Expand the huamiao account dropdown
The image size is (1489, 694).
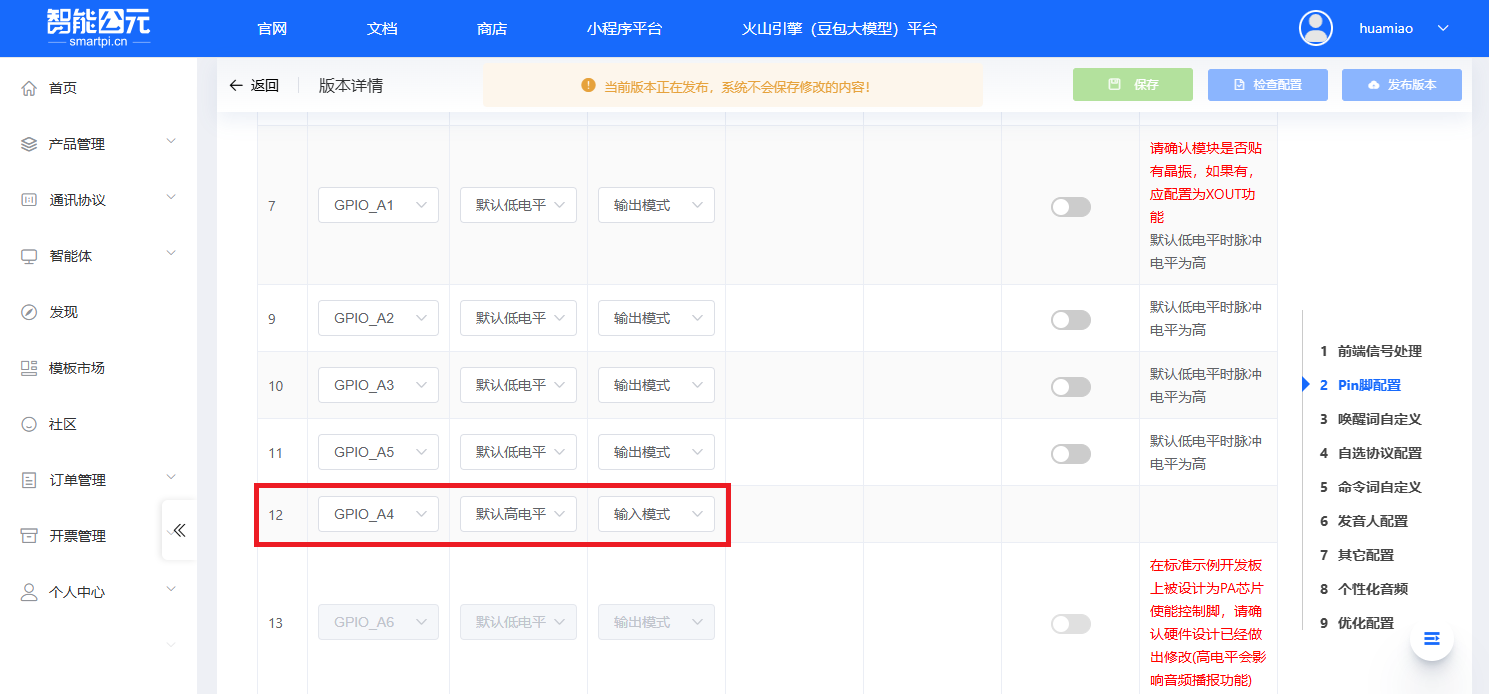point(1442,28)
